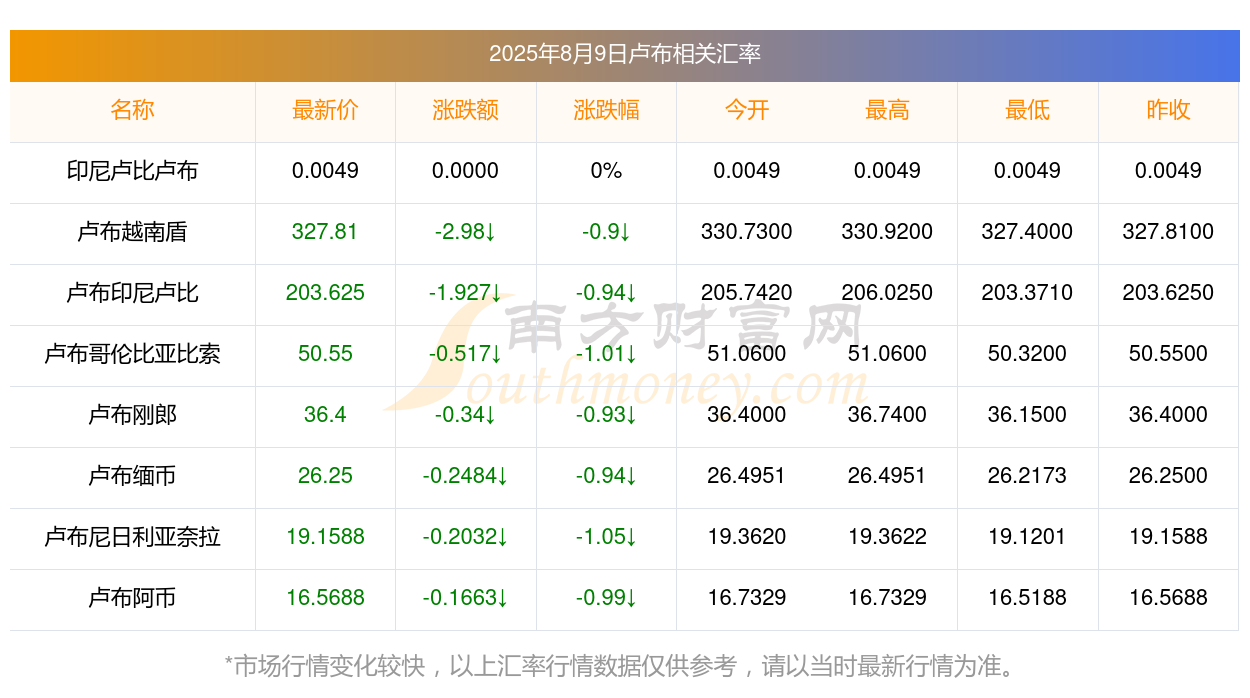
Task: Click percent change -0.93↓
Action: coord(606,415)
